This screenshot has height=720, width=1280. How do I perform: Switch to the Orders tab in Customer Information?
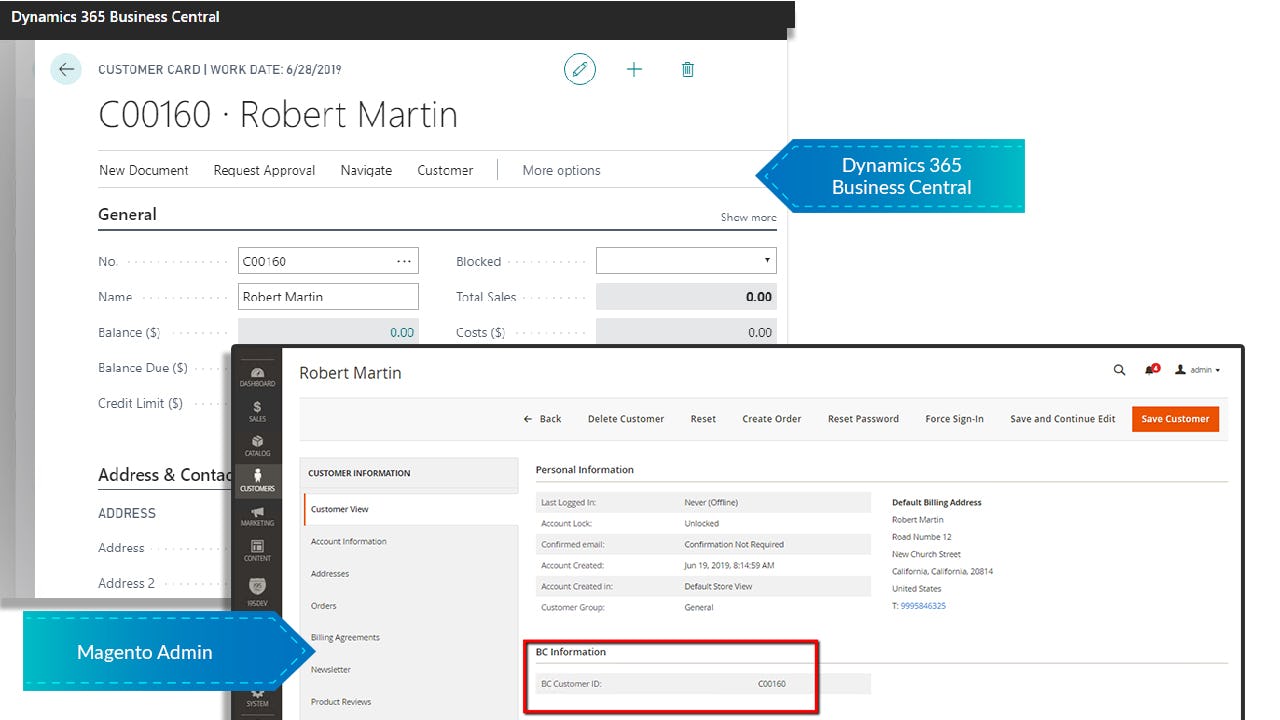coord(323,605)
